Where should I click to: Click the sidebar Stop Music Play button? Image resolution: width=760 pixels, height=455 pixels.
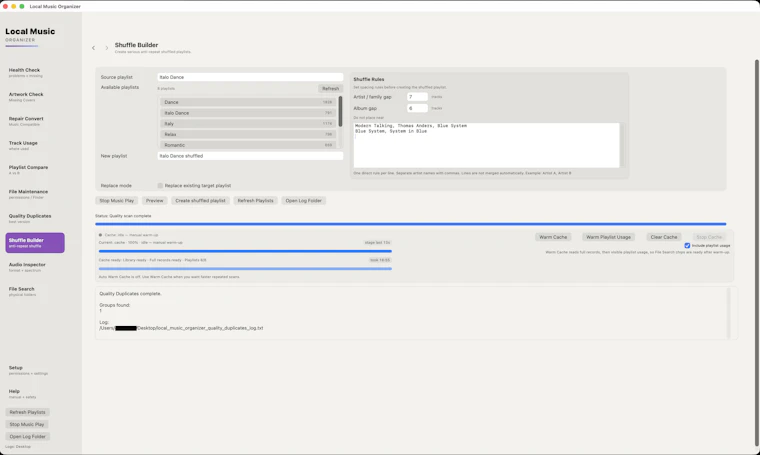pos(27,424)
